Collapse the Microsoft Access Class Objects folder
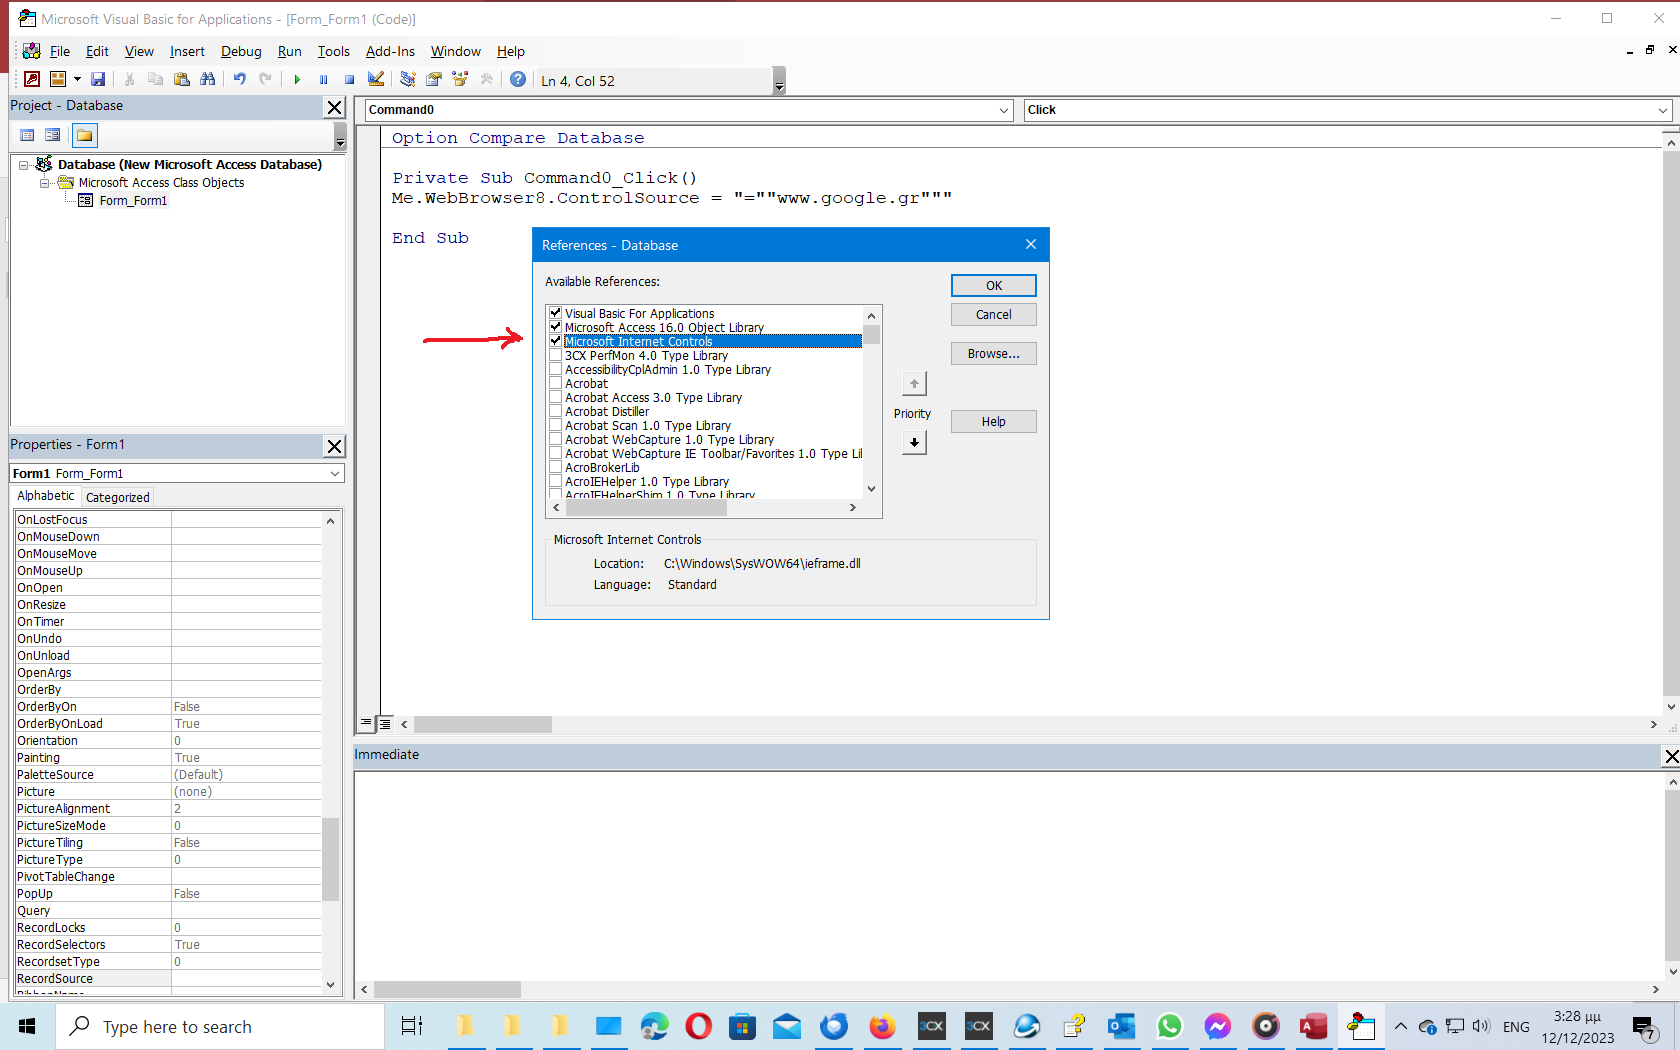The image size is (1680, 1050). pyautogui.click(x=44, y=183)
